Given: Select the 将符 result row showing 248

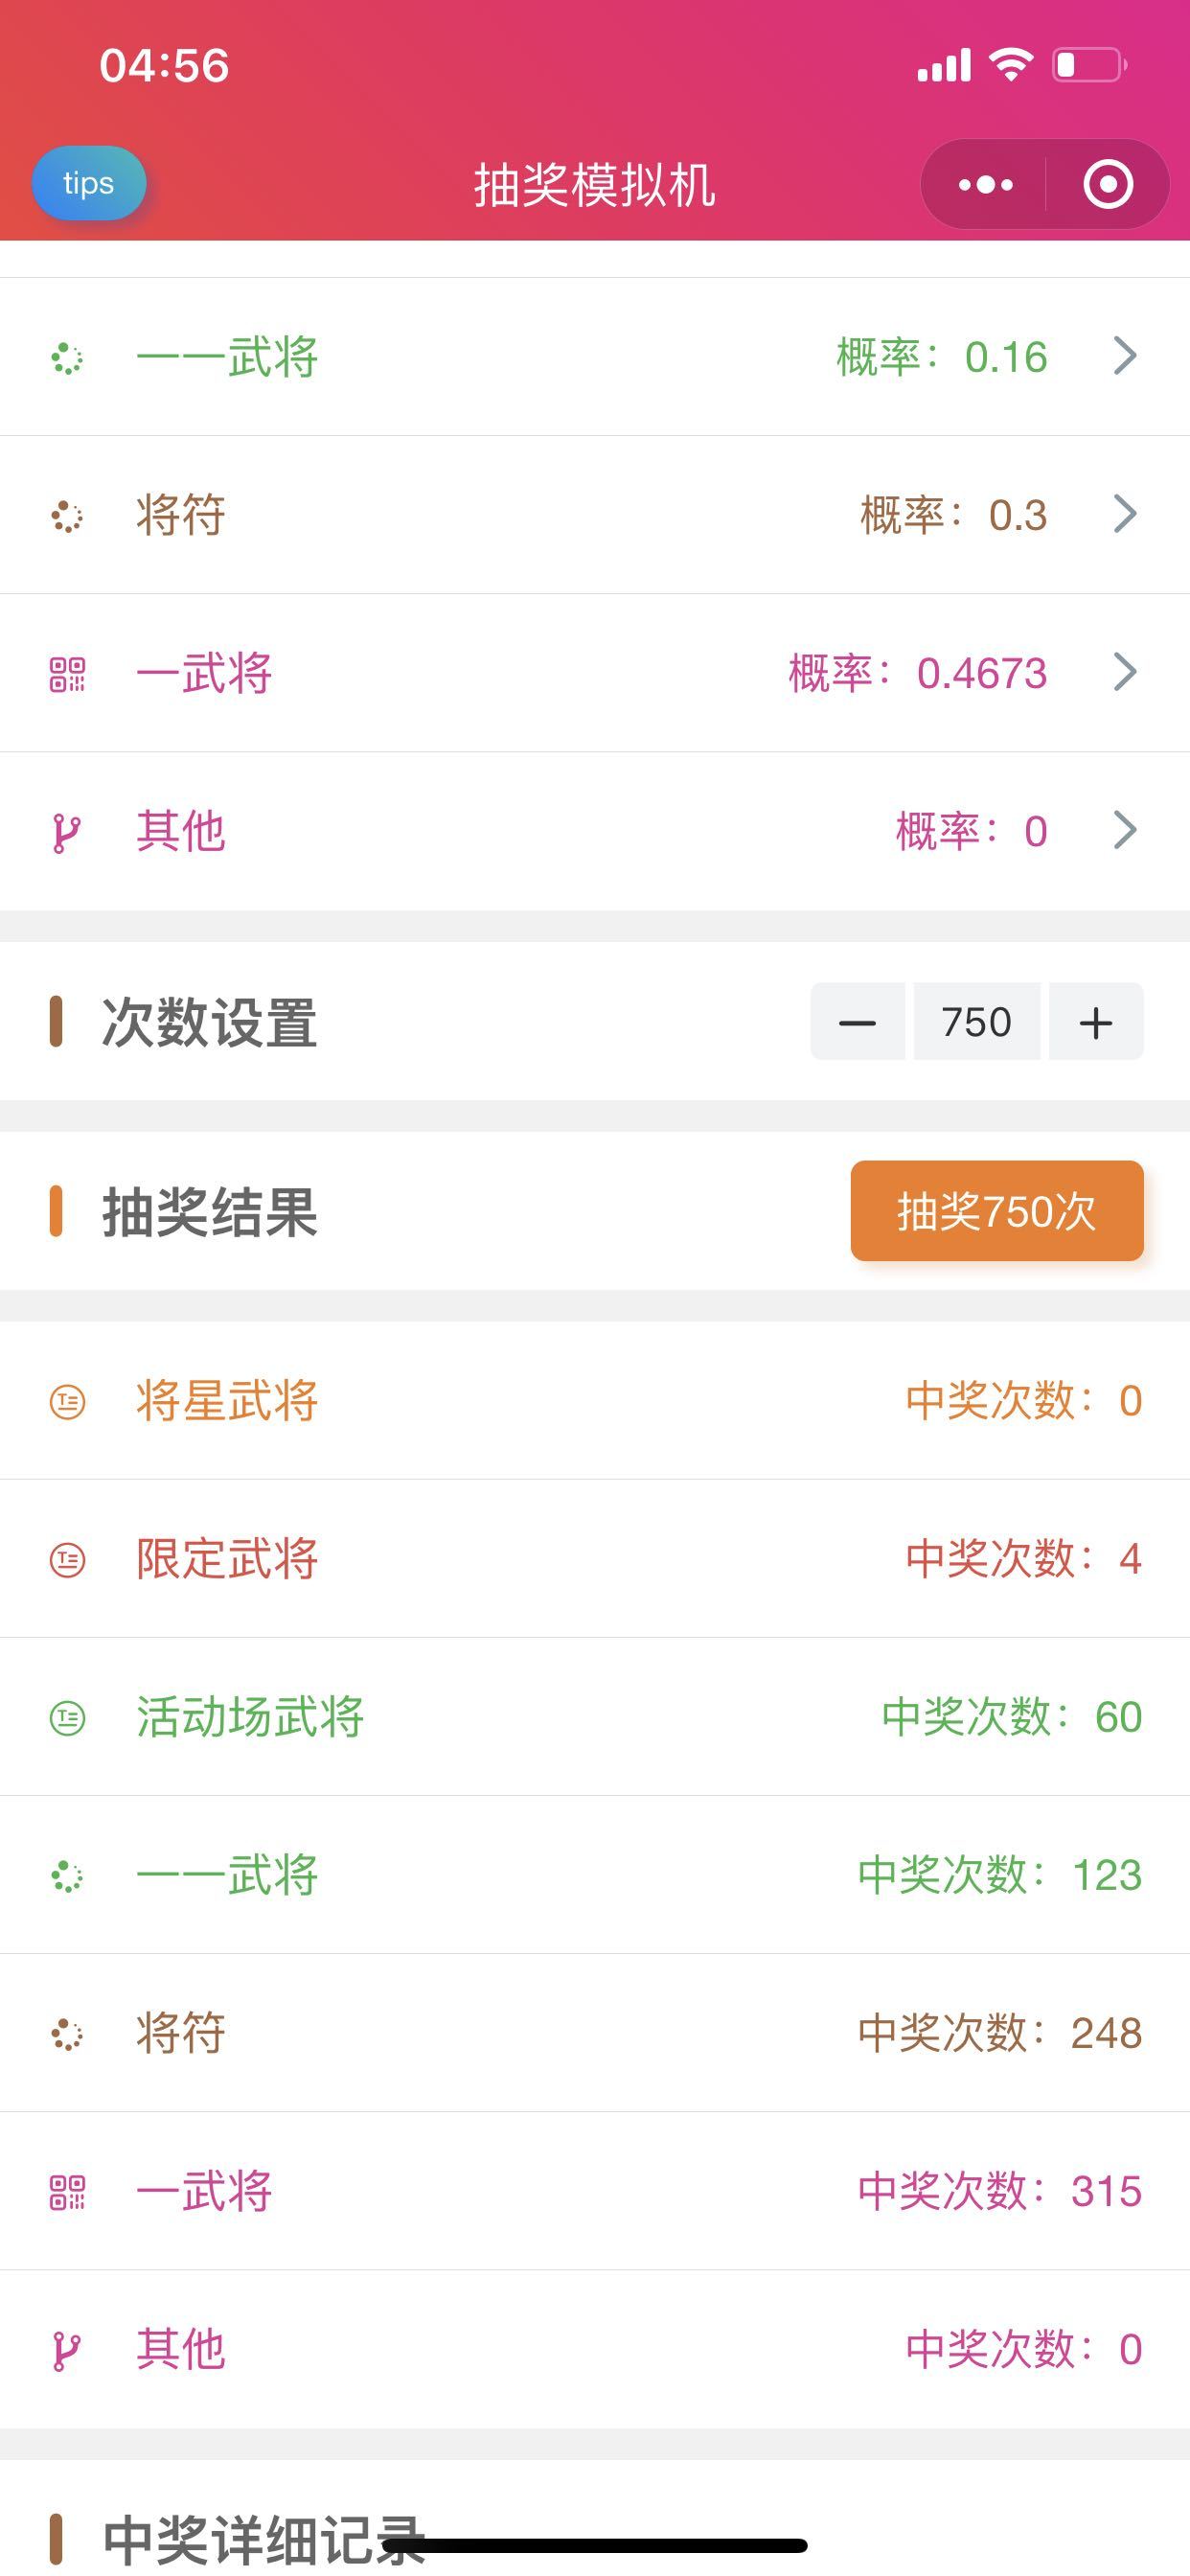Looking at the screenshot, I should coord(595,2033).
